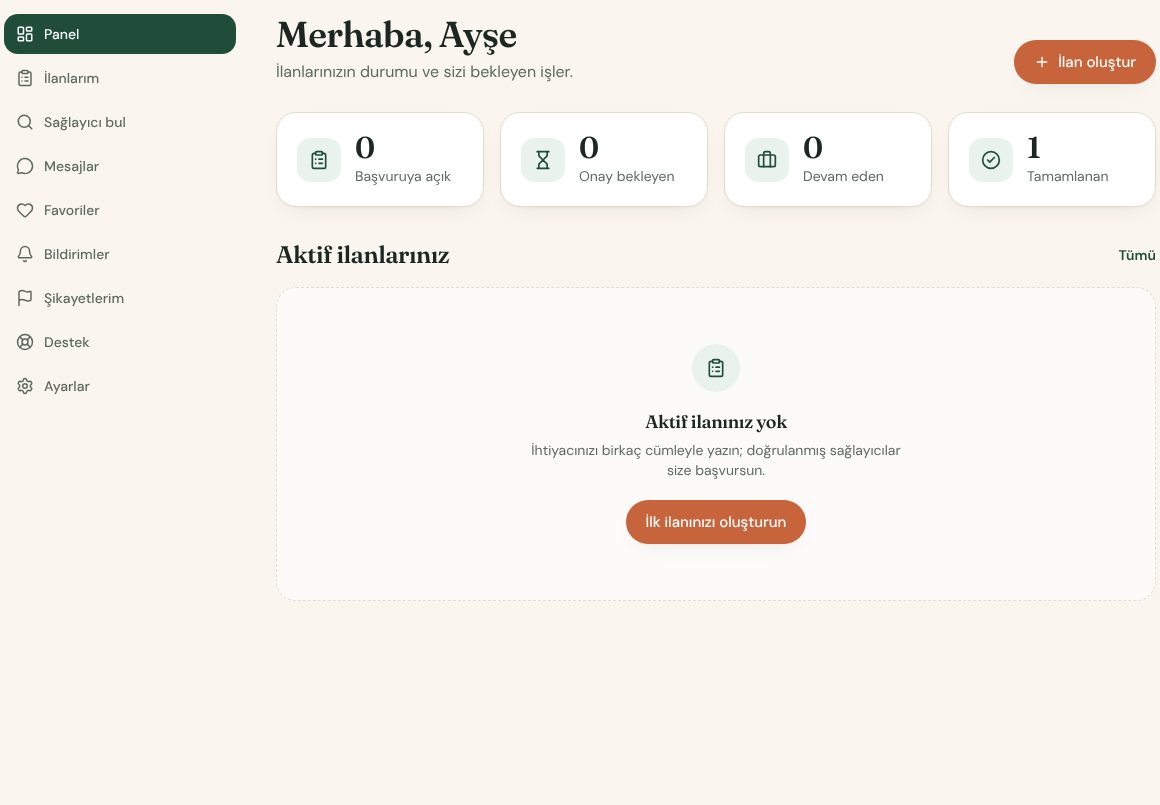Click the count 0 above Devam eden
The width and height of the screenshot is (1160, 805).
(813, 147)
